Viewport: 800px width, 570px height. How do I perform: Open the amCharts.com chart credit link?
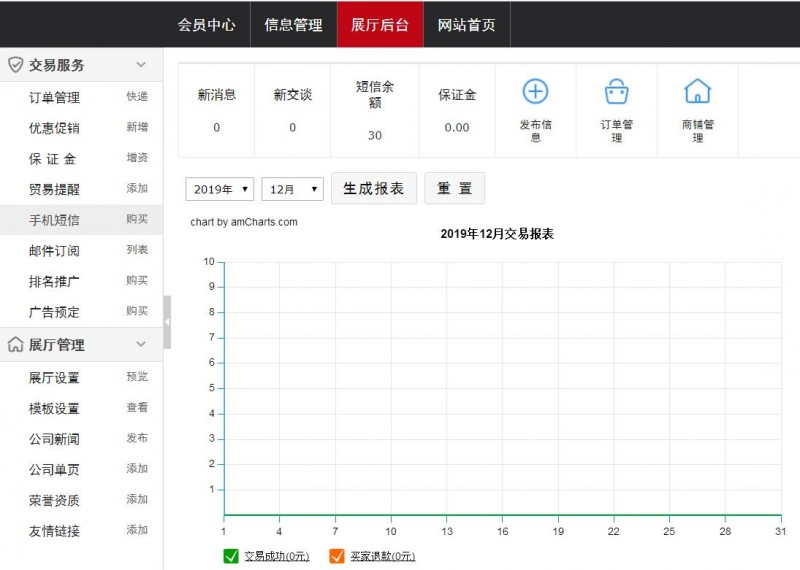pos(244,222)
